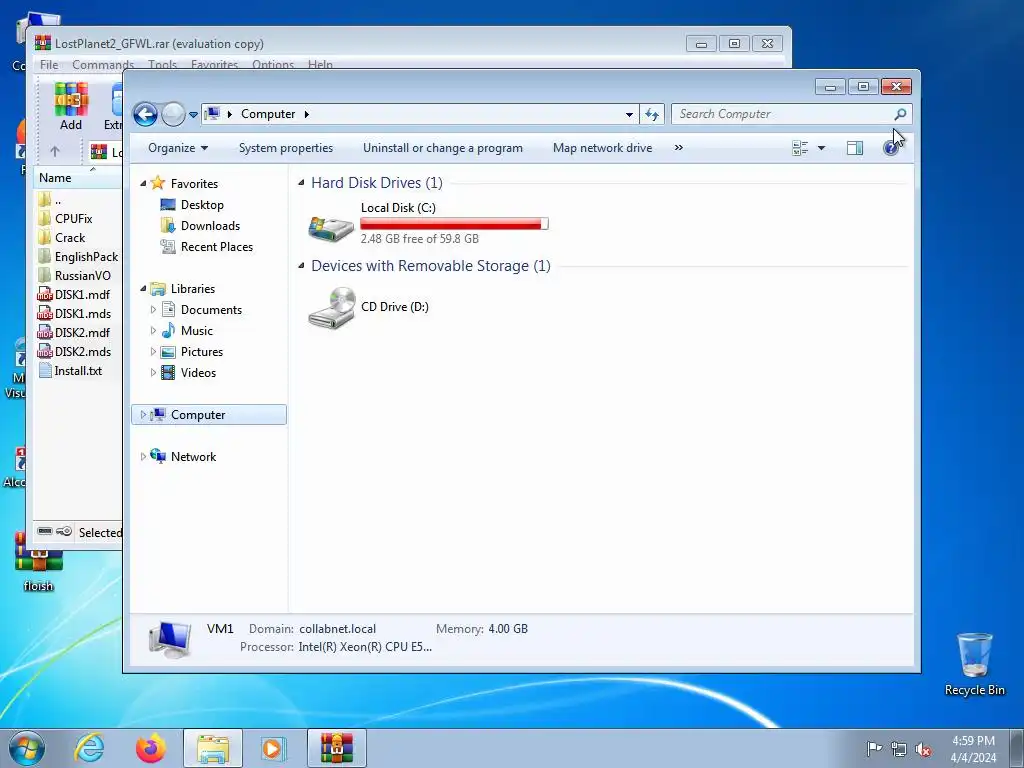
Task: Collapse Devices with Removable Storage group
Action: coord(301,266)
